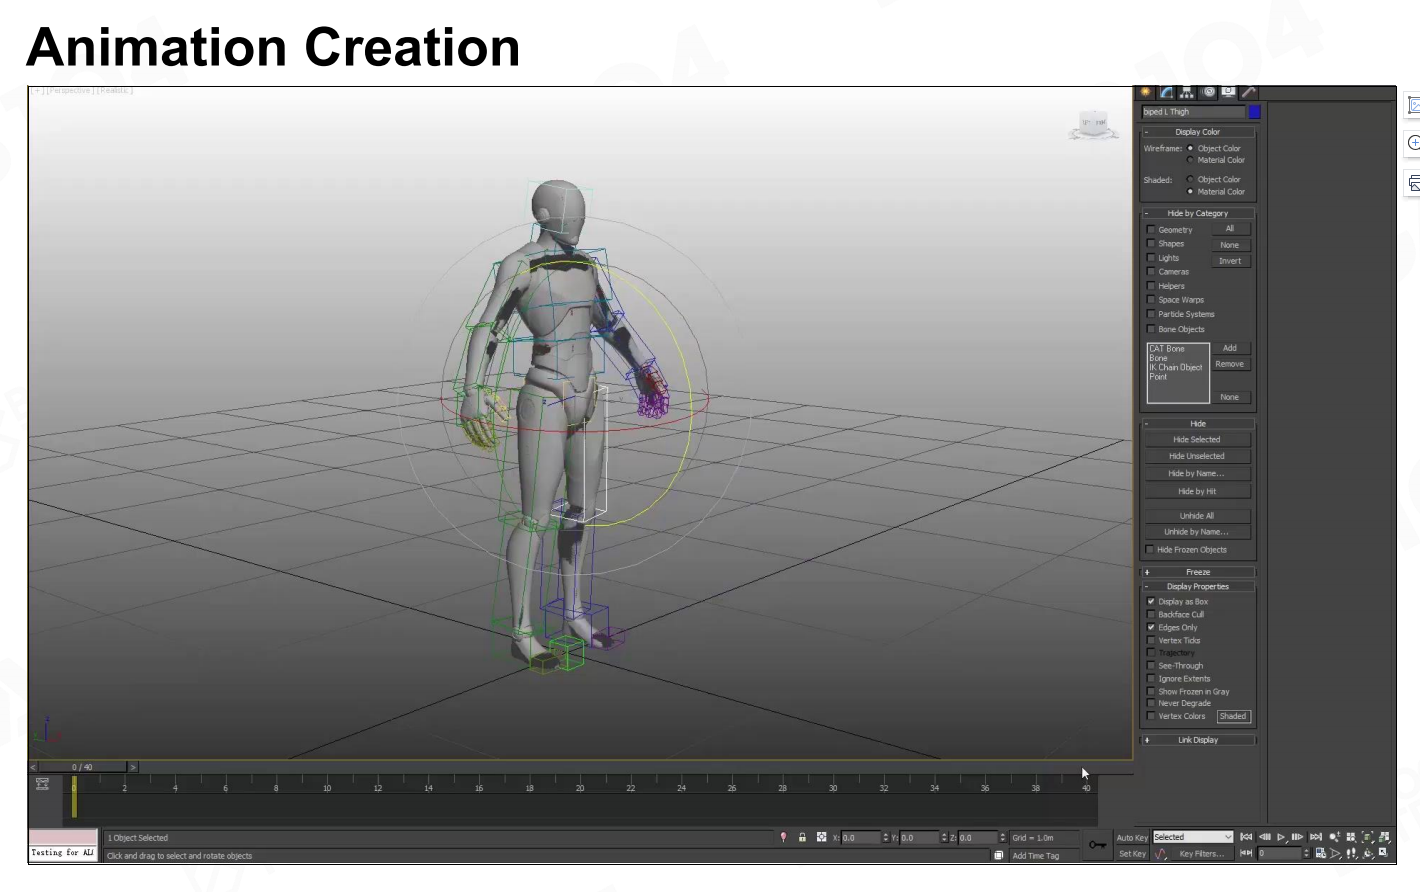The height and width of the screenshot is (892, 1420).
Task: Switch to the Hierarchy panel tab
Action: (x=1187, y=92)
